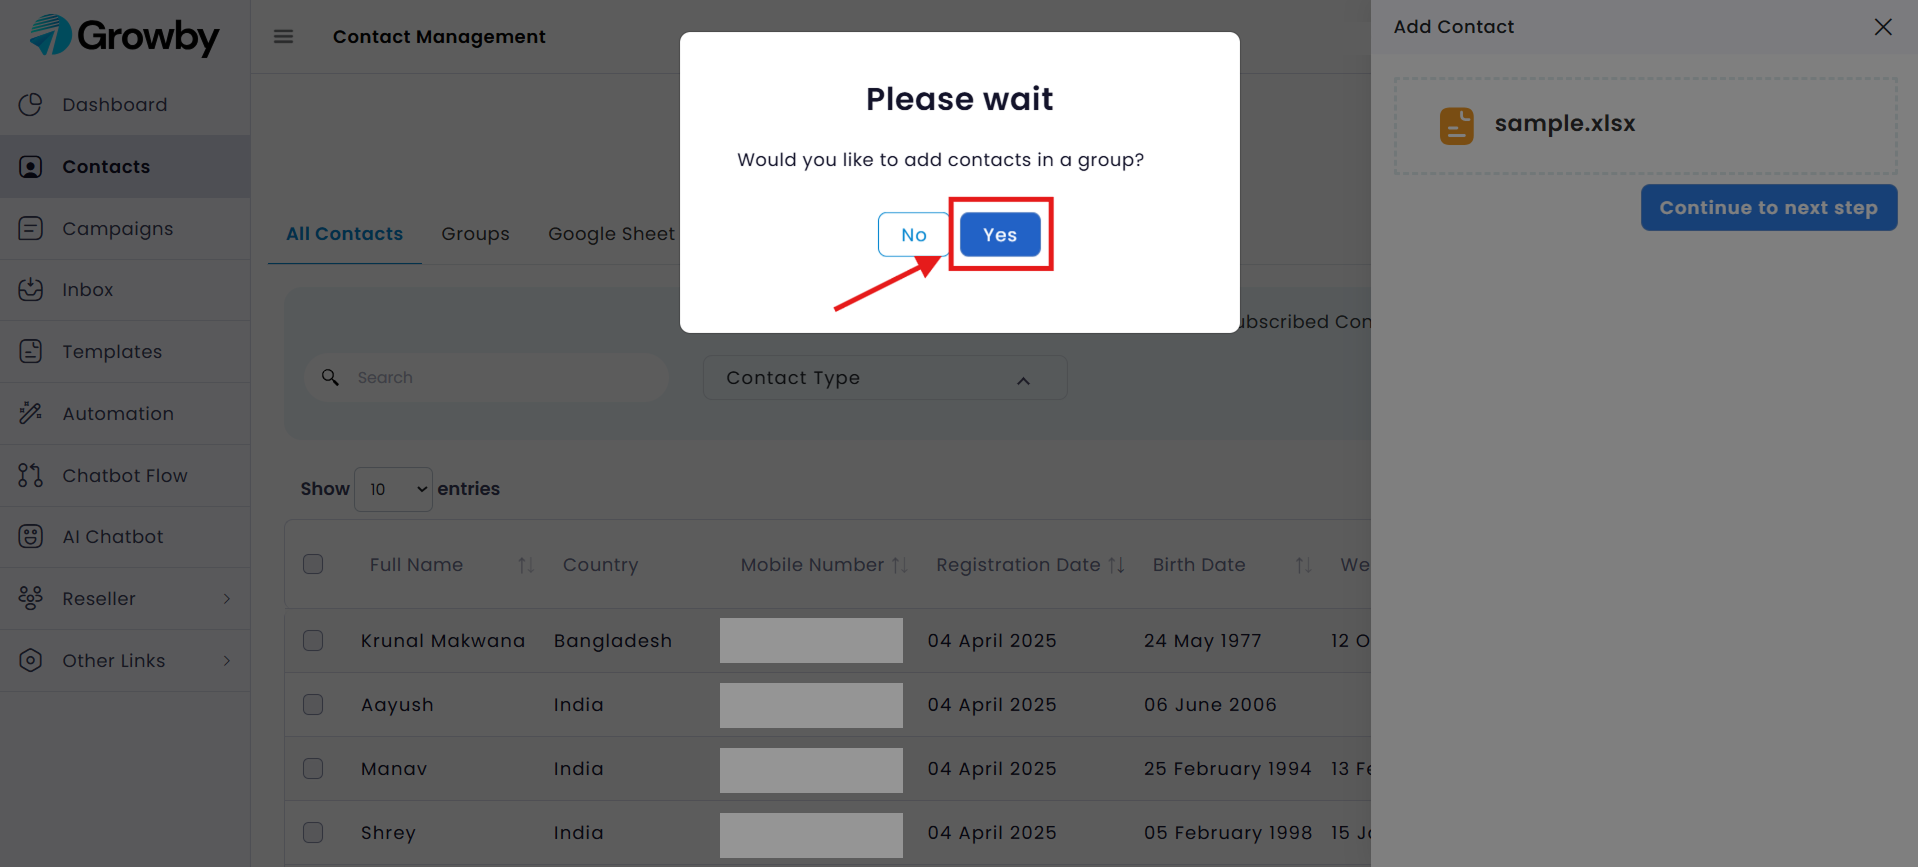
Task: Expand the Reseller submenu chevron
Action: (227, 598)
